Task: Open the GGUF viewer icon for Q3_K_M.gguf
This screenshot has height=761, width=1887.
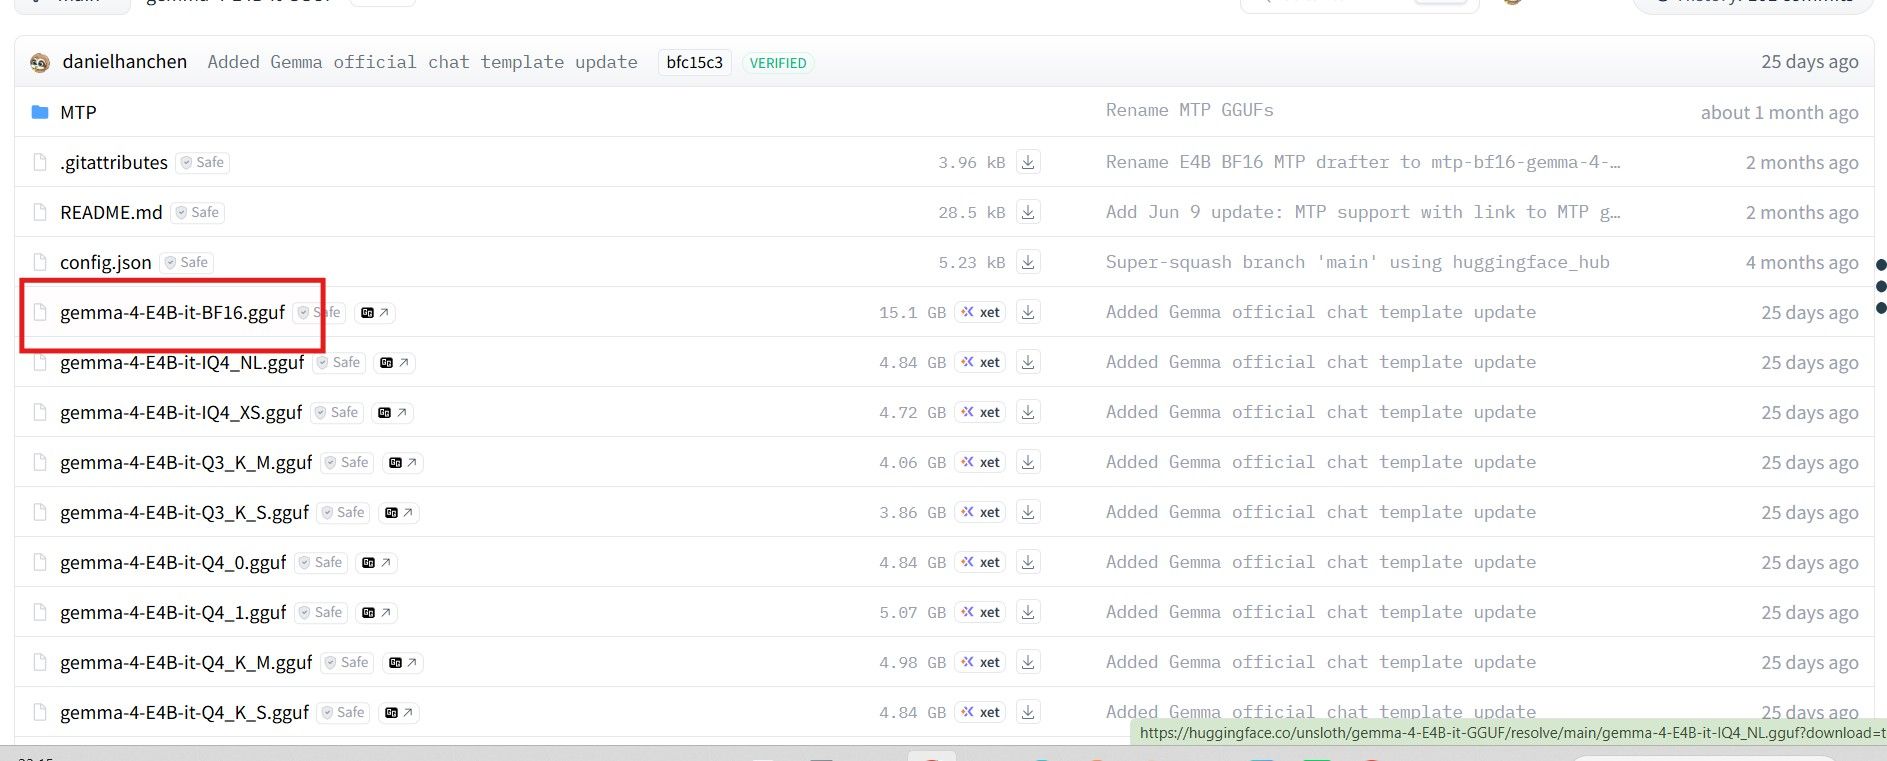Action: (403, 463)
